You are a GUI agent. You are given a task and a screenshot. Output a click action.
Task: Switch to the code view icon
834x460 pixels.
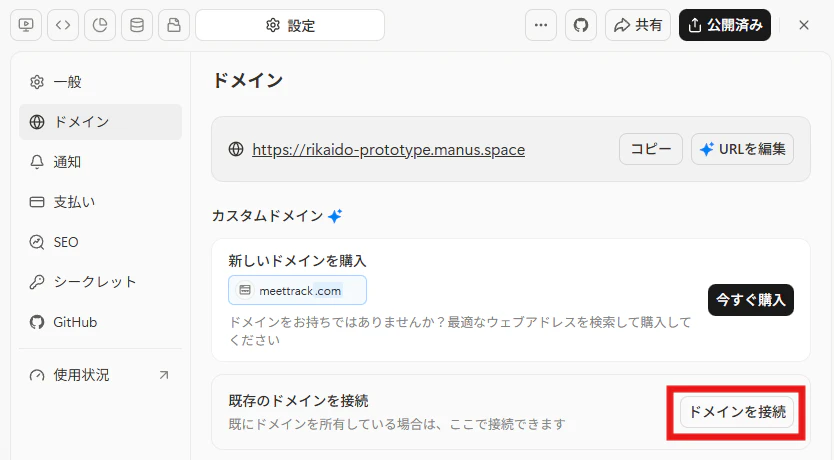point(63,25)
